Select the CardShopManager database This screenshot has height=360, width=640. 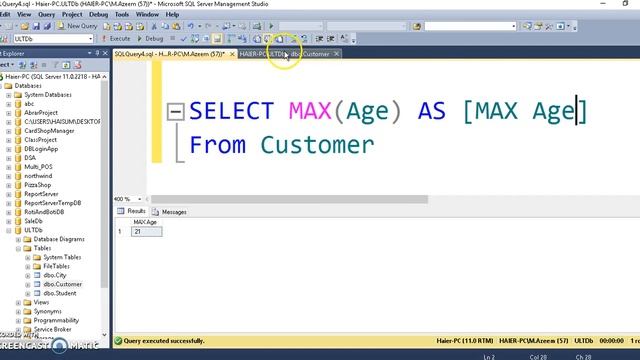pos(49,131)
